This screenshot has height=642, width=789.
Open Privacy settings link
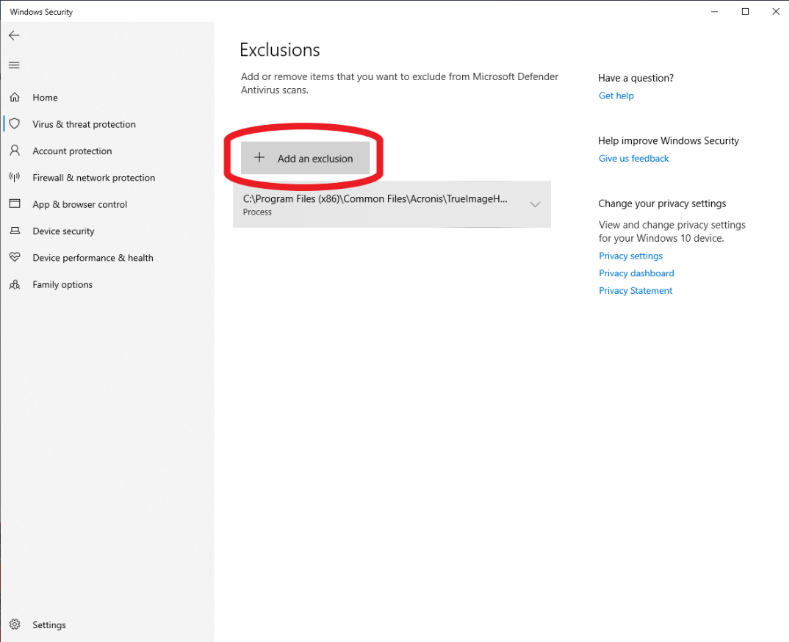click(630, 256)
